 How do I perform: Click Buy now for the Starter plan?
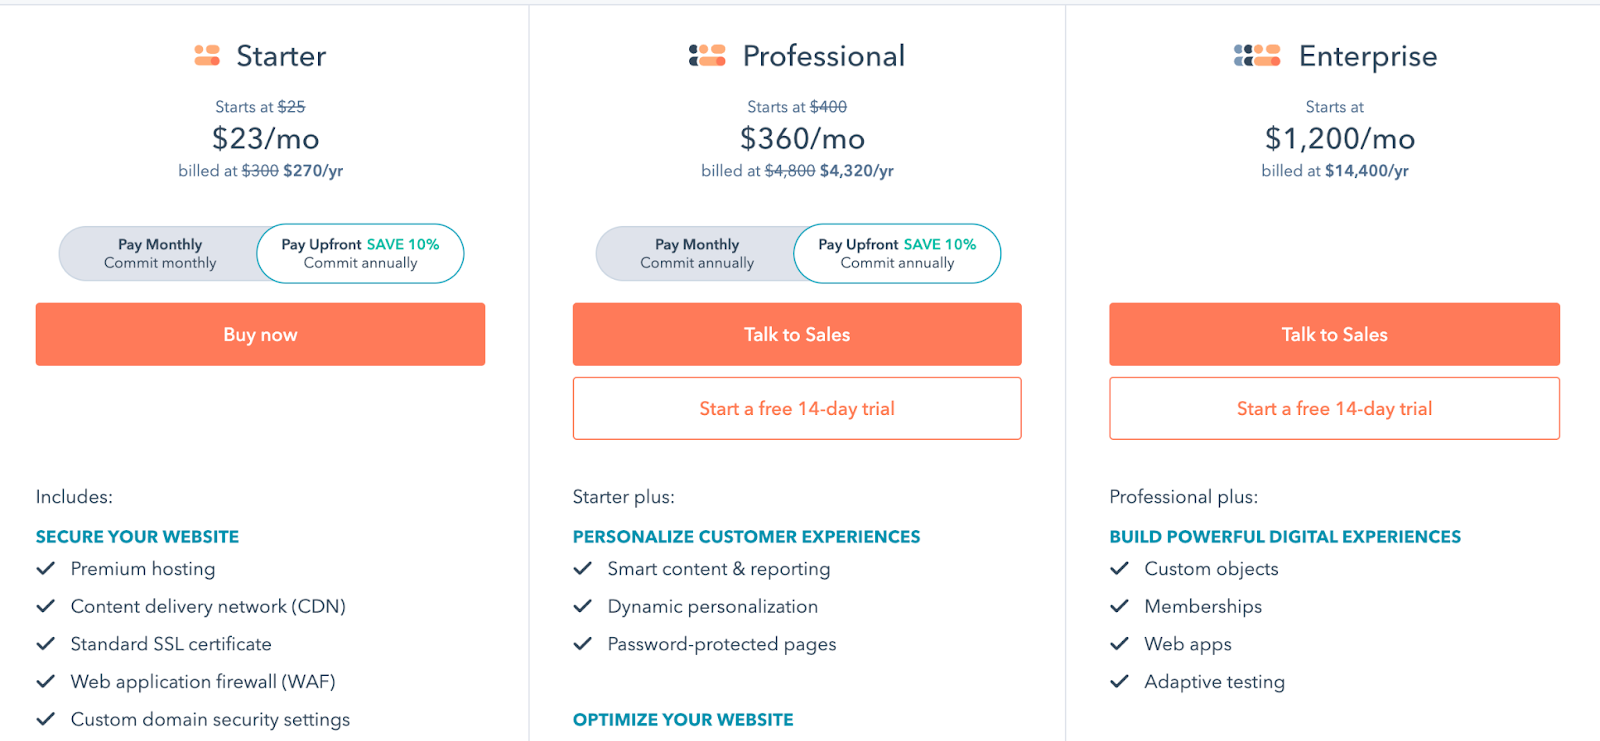tap(260, 334)
